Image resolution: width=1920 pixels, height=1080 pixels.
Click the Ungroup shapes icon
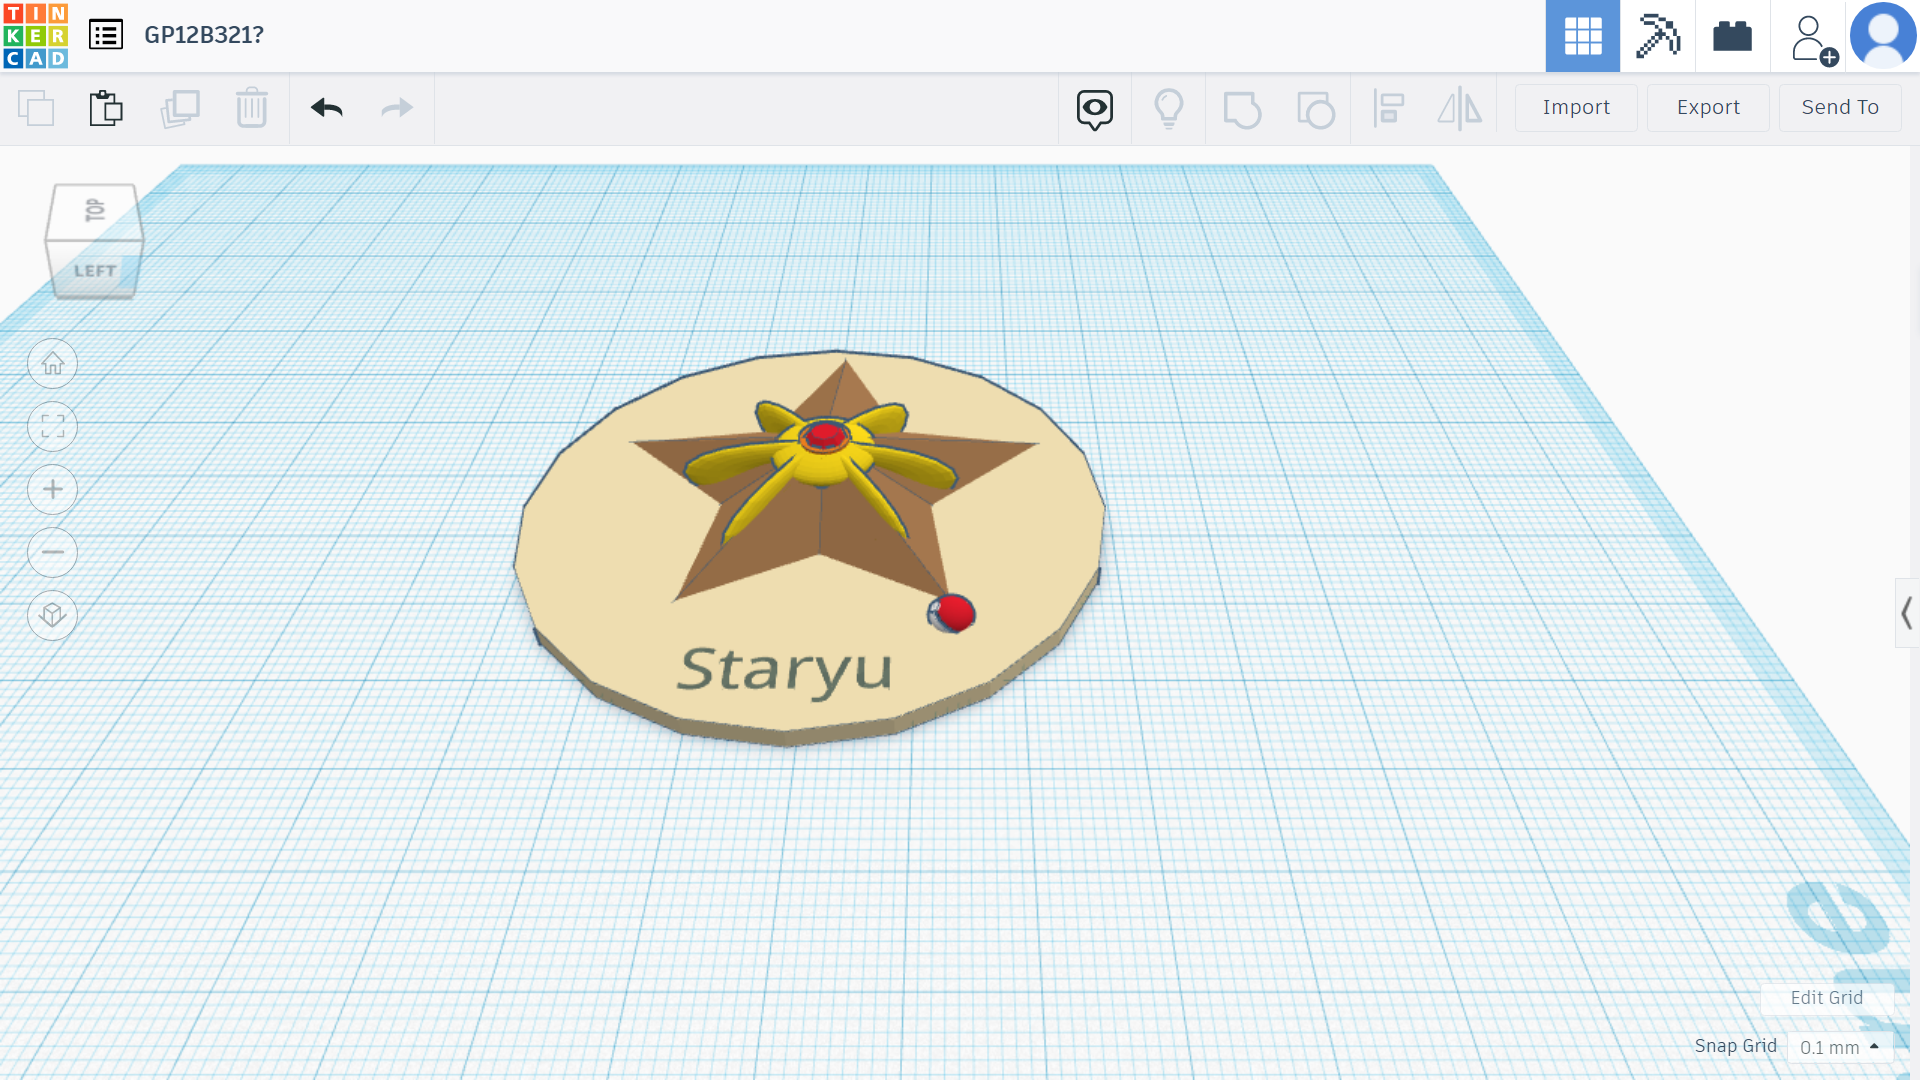tap(1316, 109)
